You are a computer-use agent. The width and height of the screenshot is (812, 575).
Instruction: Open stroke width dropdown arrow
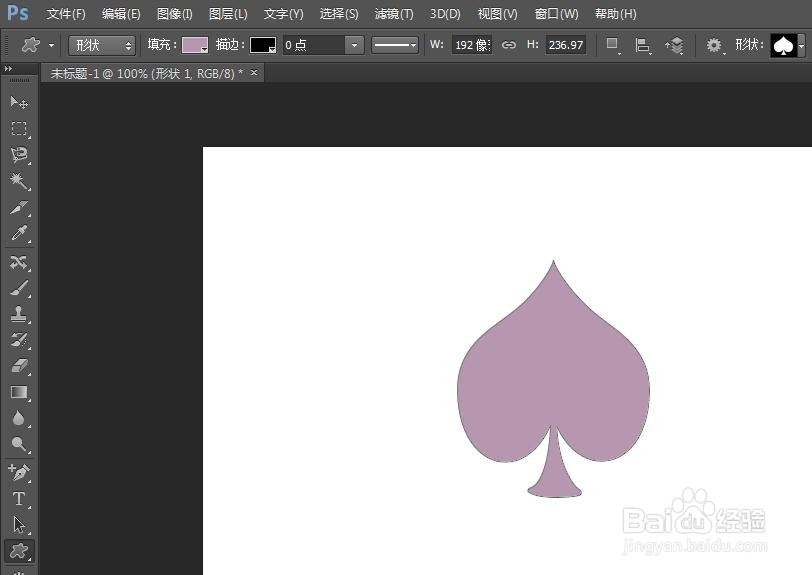pos(354,45)
